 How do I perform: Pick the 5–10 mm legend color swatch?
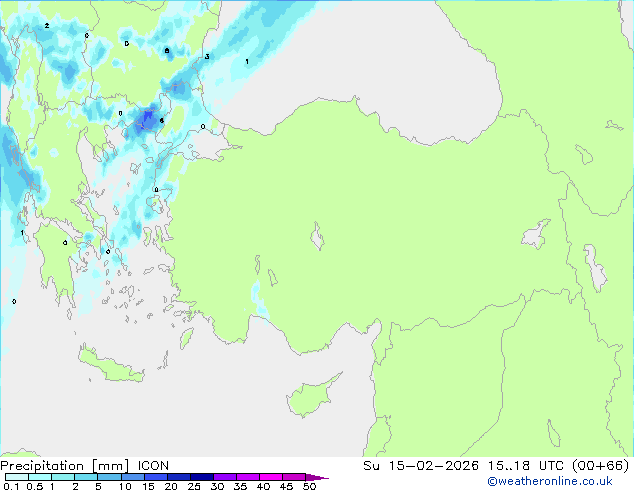[x=110, y=477]
